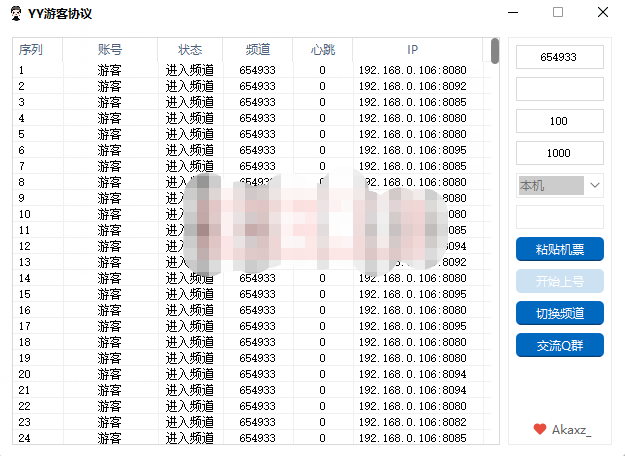
Task: Click the 切换频道 button
Action: [560, 313]
